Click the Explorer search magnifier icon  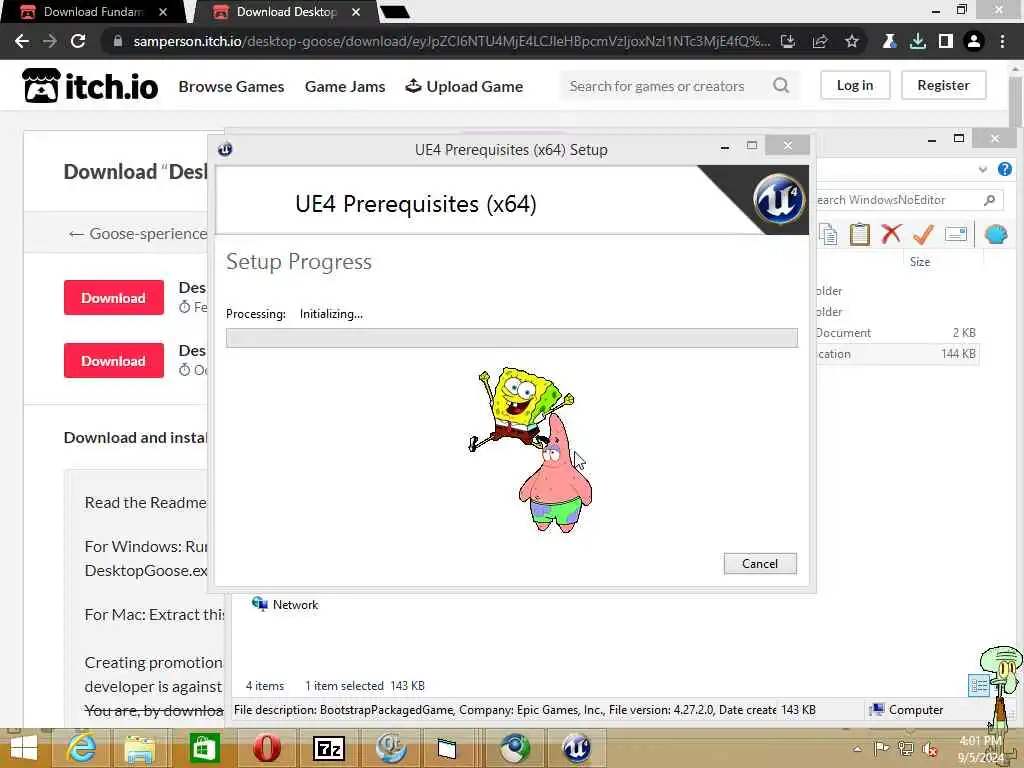point(989,200)
